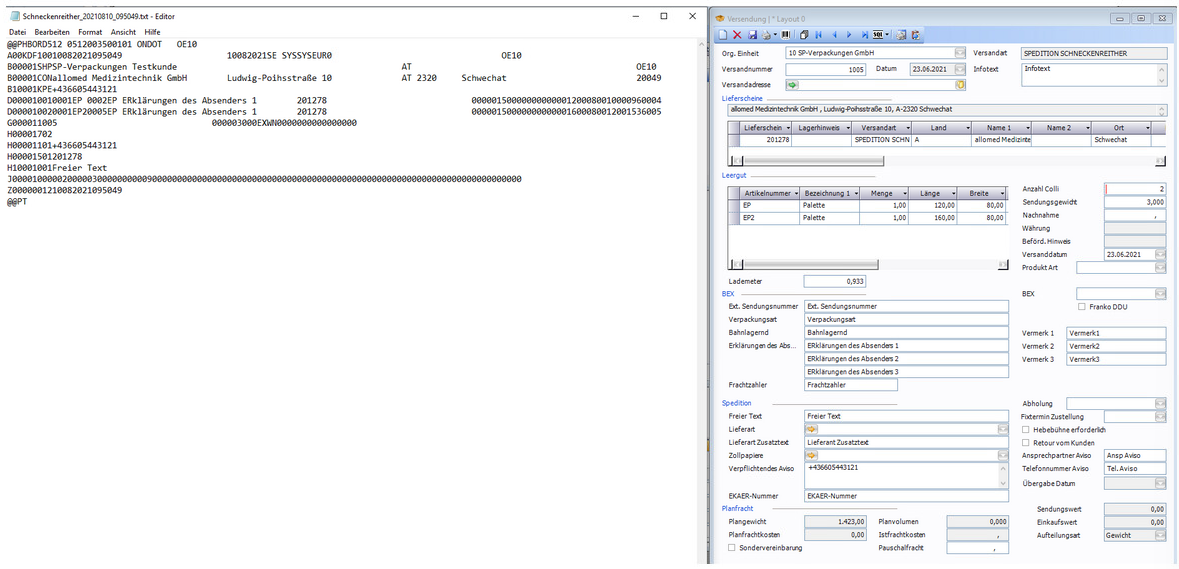Click the printer icon in the toolbar
1179x569 pixels.
[768, 35]
